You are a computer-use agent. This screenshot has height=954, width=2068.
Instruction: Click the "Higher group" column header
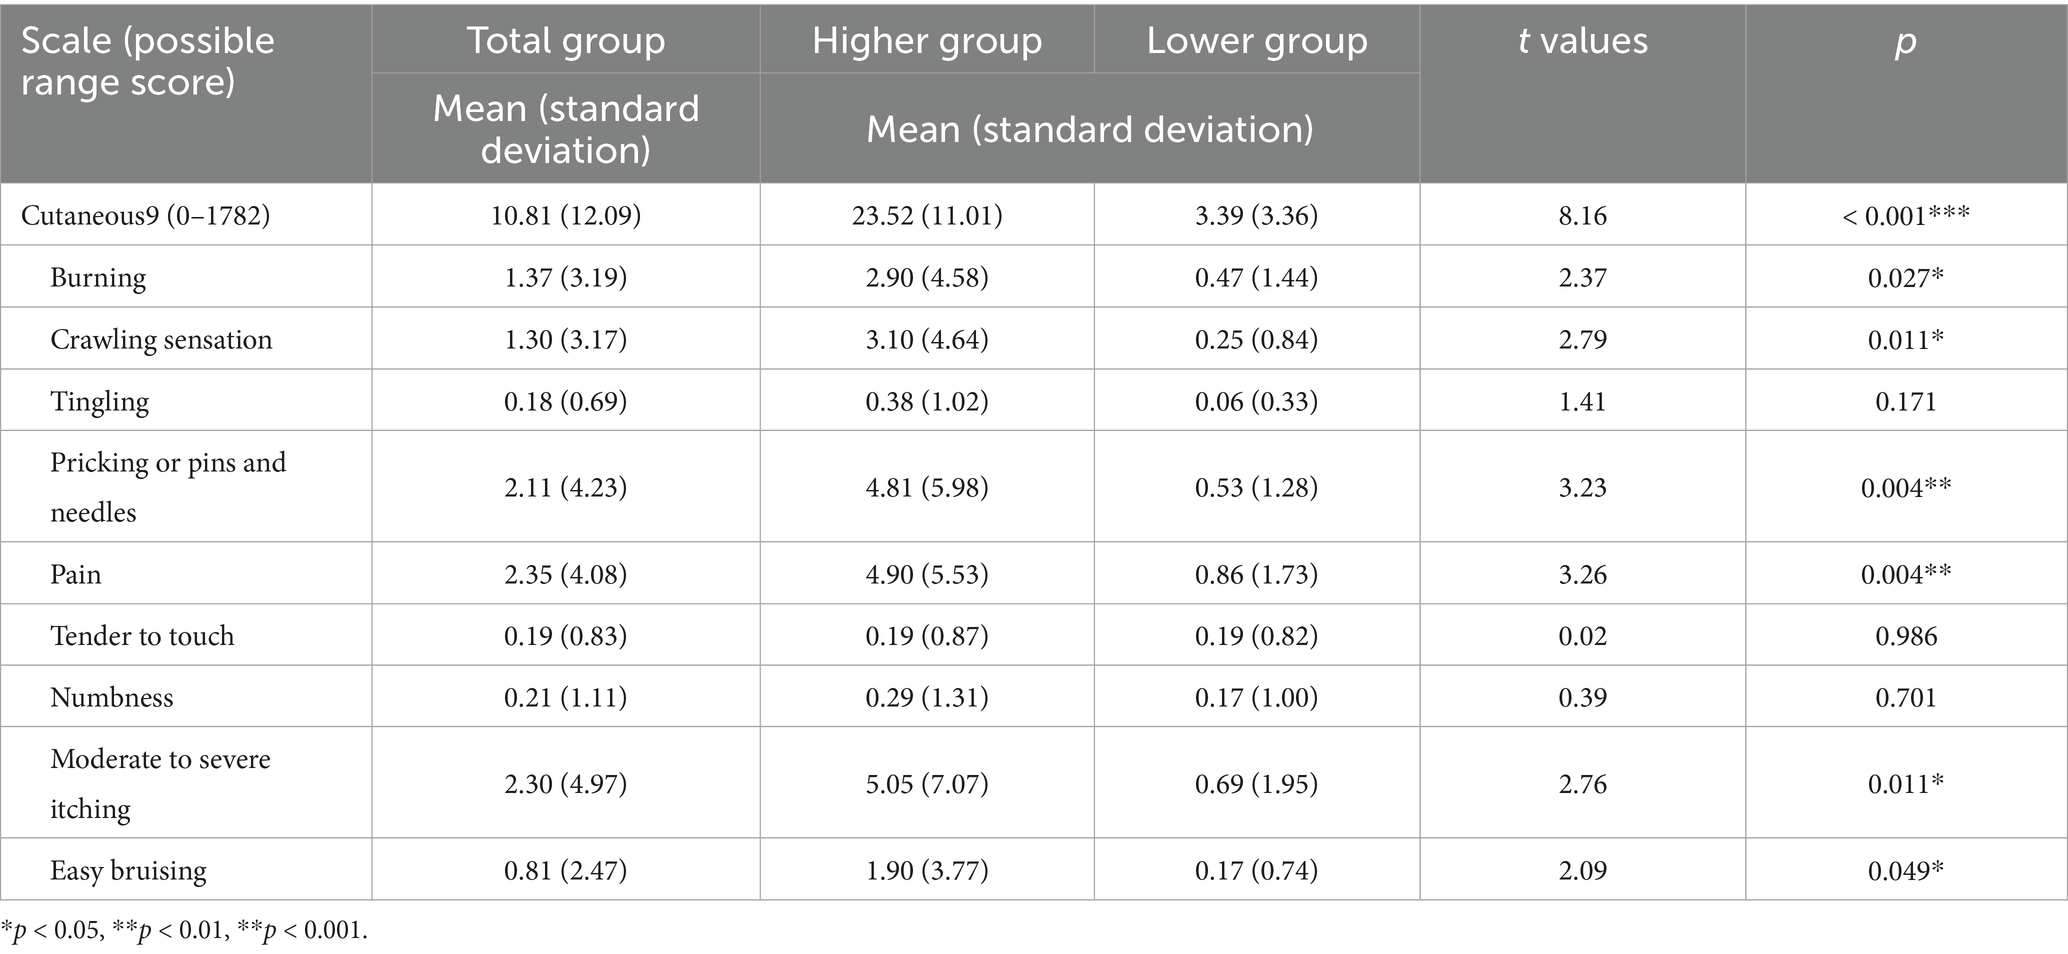pyautogui.click(x=927, y=41)
